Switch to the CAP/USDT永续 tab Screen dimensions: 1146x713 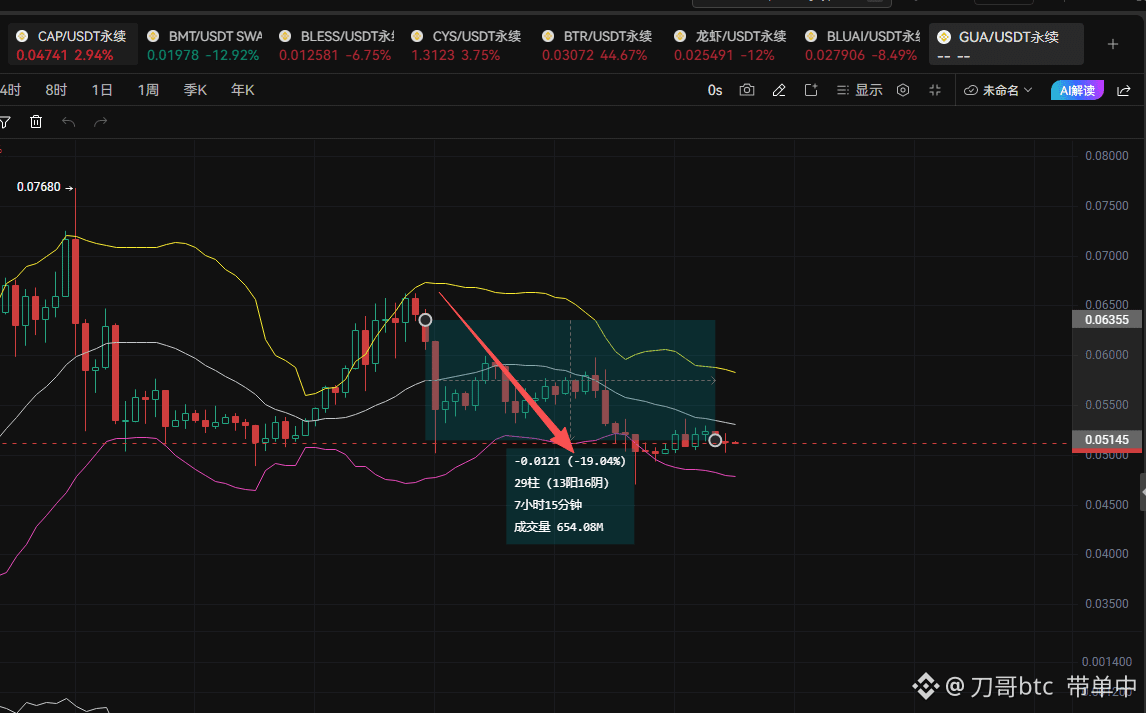[x=72, y=45]
